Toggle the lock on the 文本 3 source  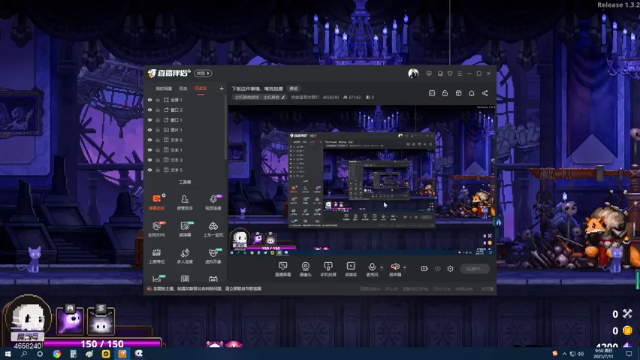(158, 160)
